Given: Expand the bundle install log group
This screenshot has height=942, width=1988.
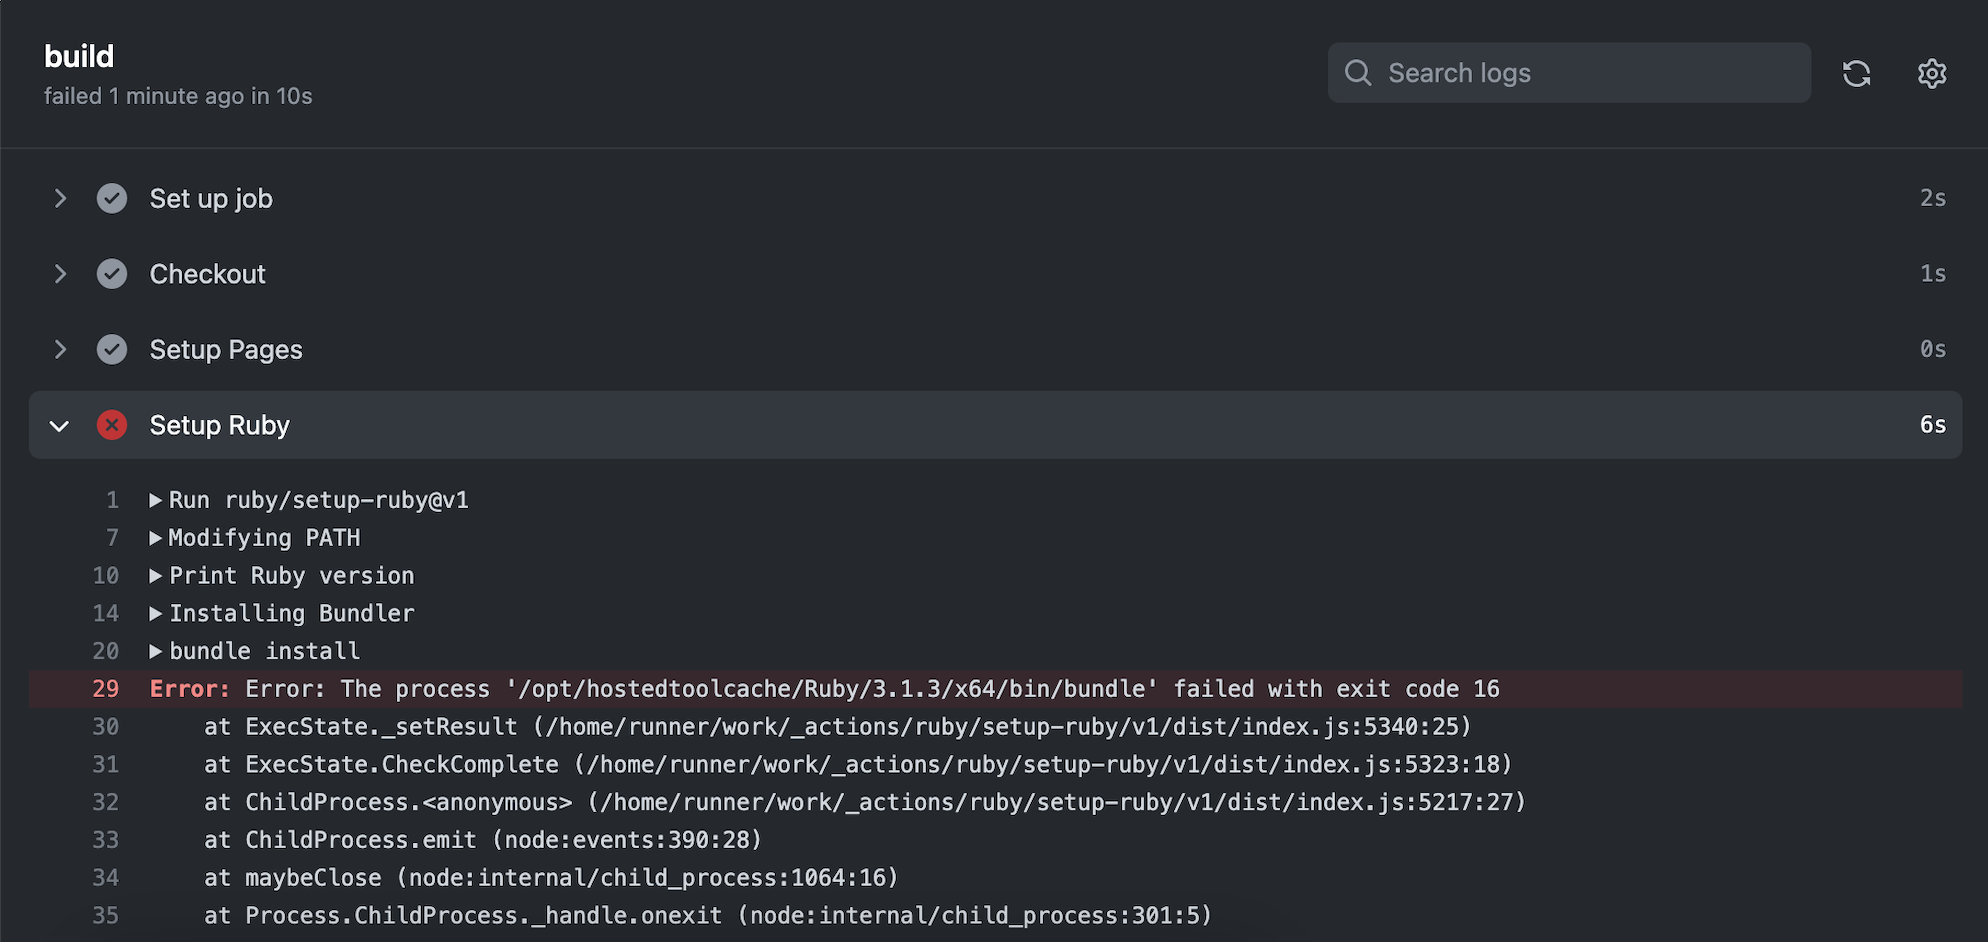Looking at the screenshot, I should [155, 651].
